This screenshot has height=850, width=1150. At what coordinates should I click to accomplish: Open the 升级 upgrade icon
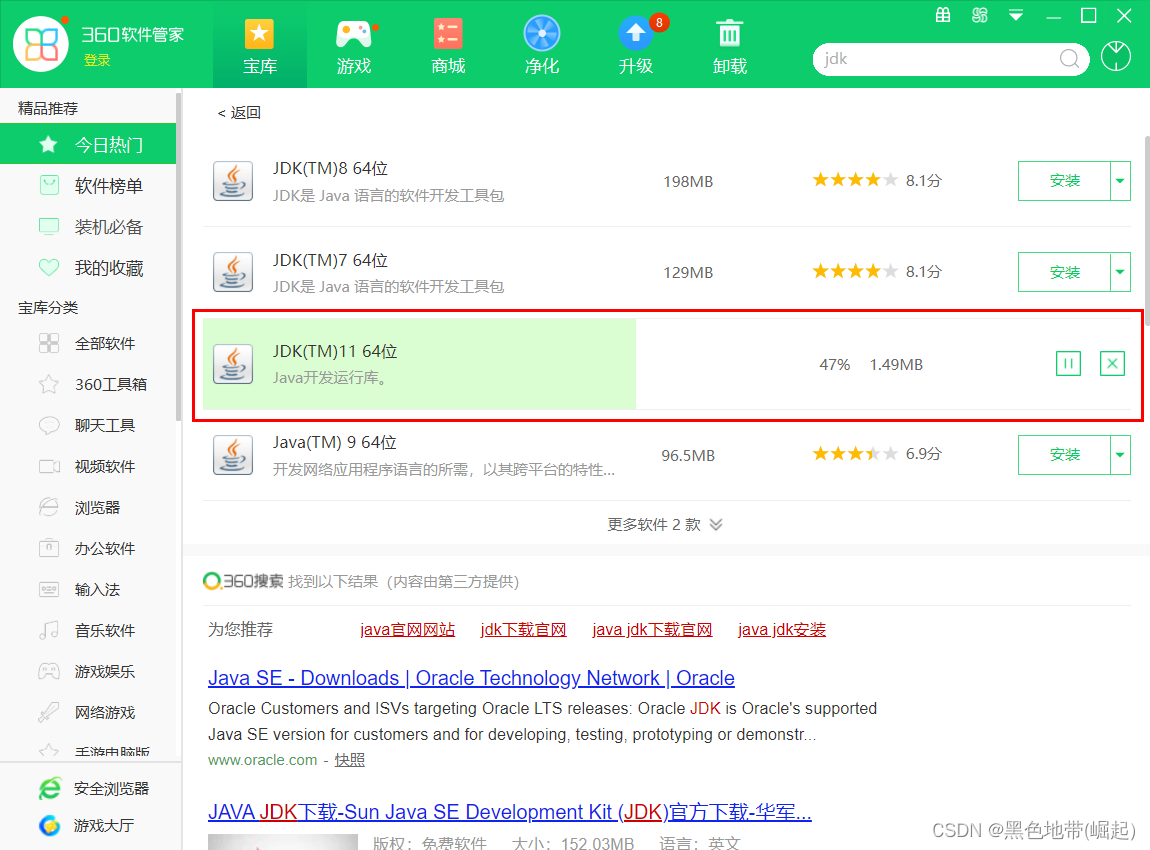click(x=636, y=35)
